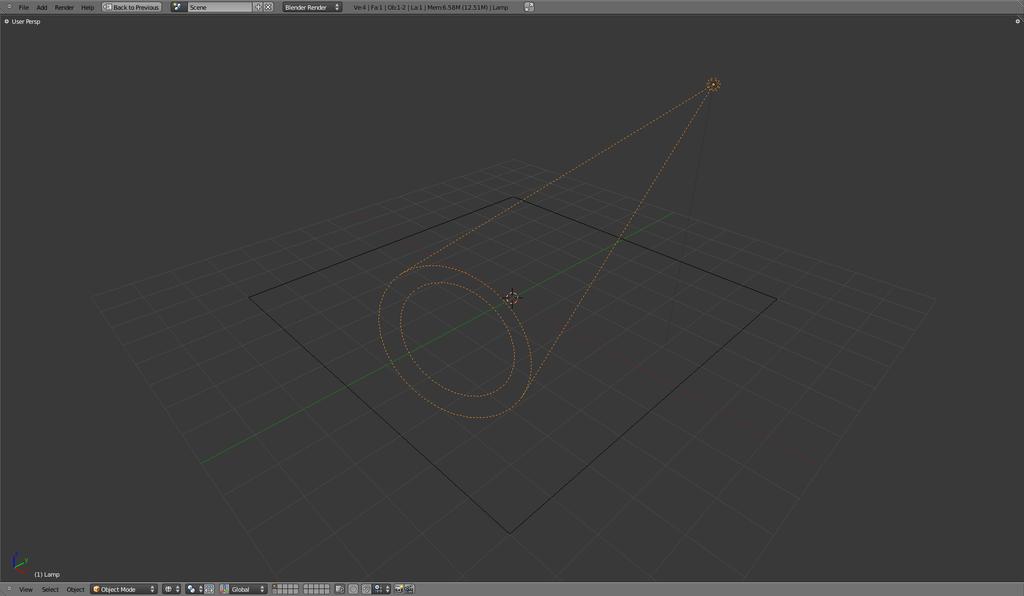Open the Help menu
Viewport: 1024px width, 596px height.
tap(88, 7)
